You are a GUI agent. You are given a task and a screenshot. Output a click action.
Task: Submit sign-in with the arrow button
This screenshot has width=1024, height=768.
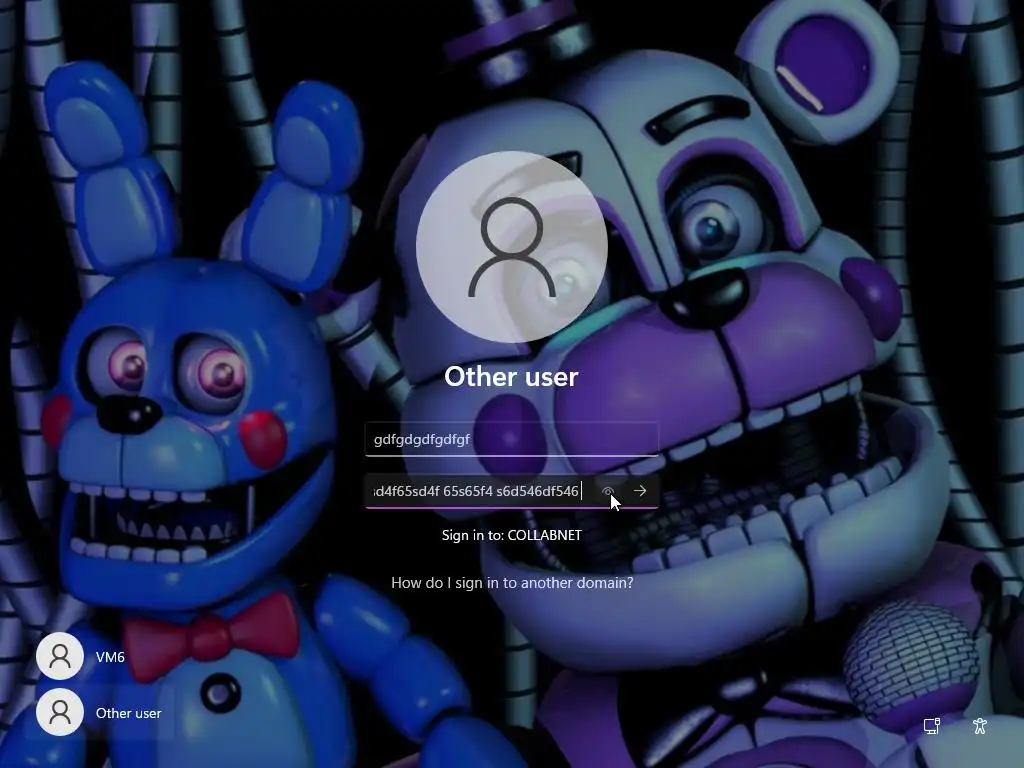[x=640, y=491]
